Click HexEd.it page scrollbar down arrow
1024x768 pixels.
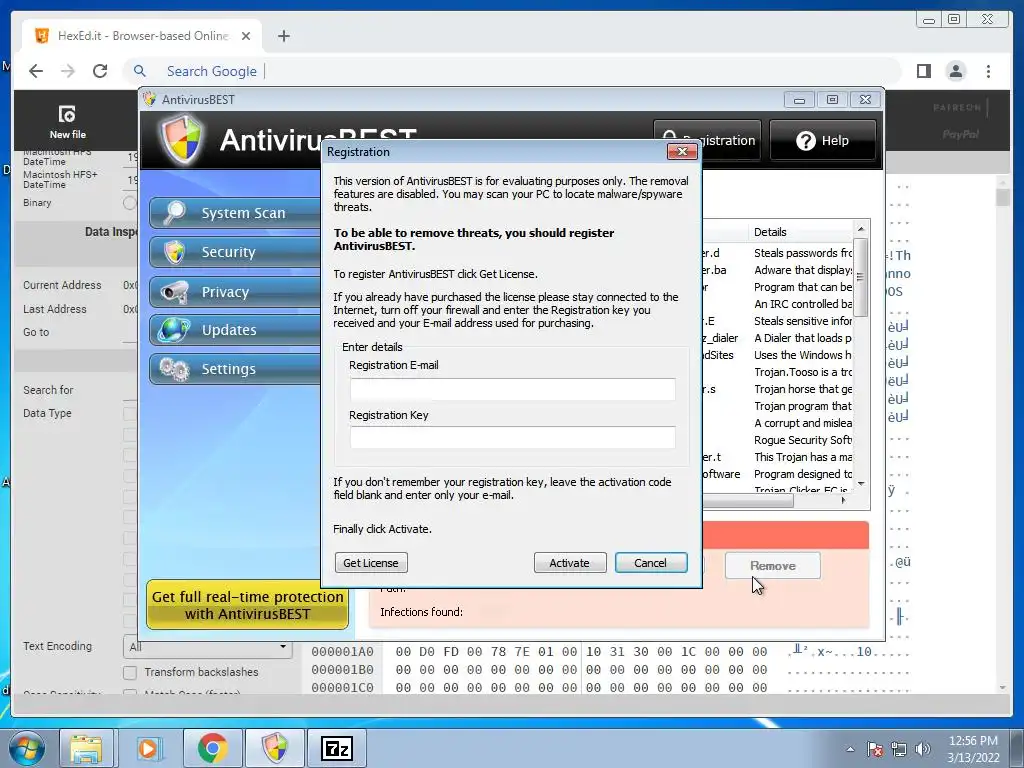1003,687
